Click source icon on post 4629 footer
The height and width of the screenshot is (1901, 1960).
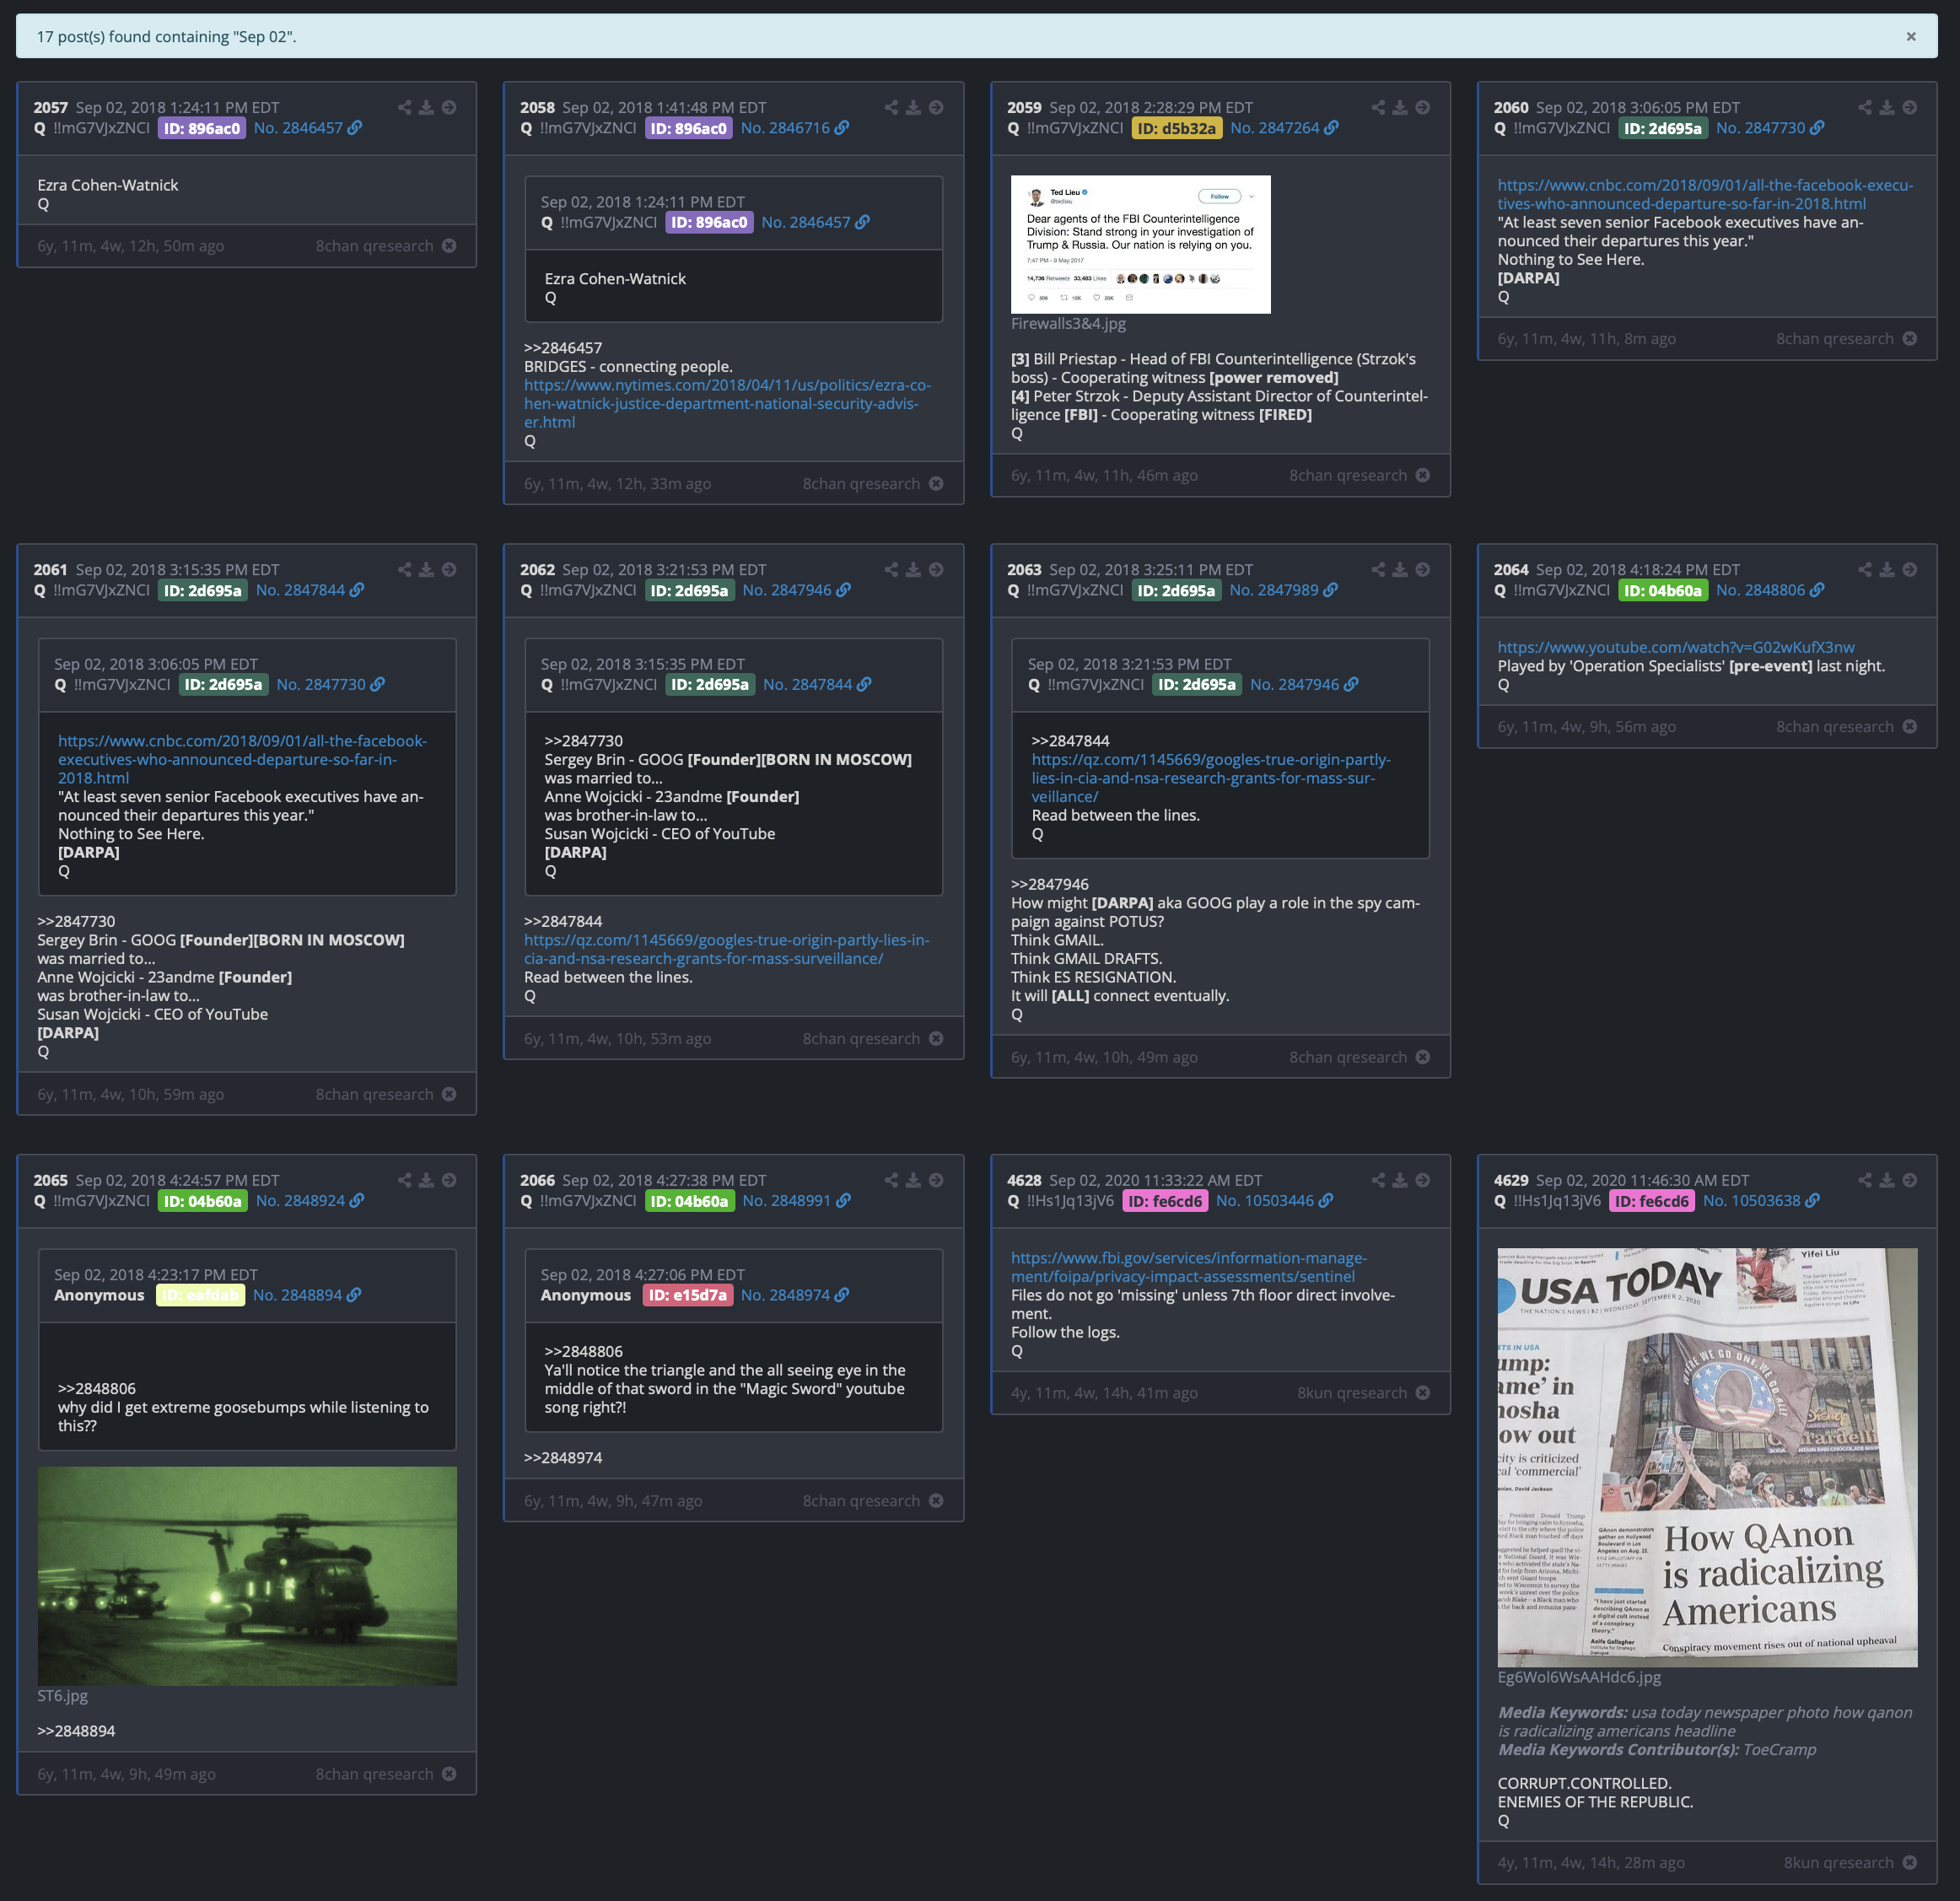point(1910,1863)
